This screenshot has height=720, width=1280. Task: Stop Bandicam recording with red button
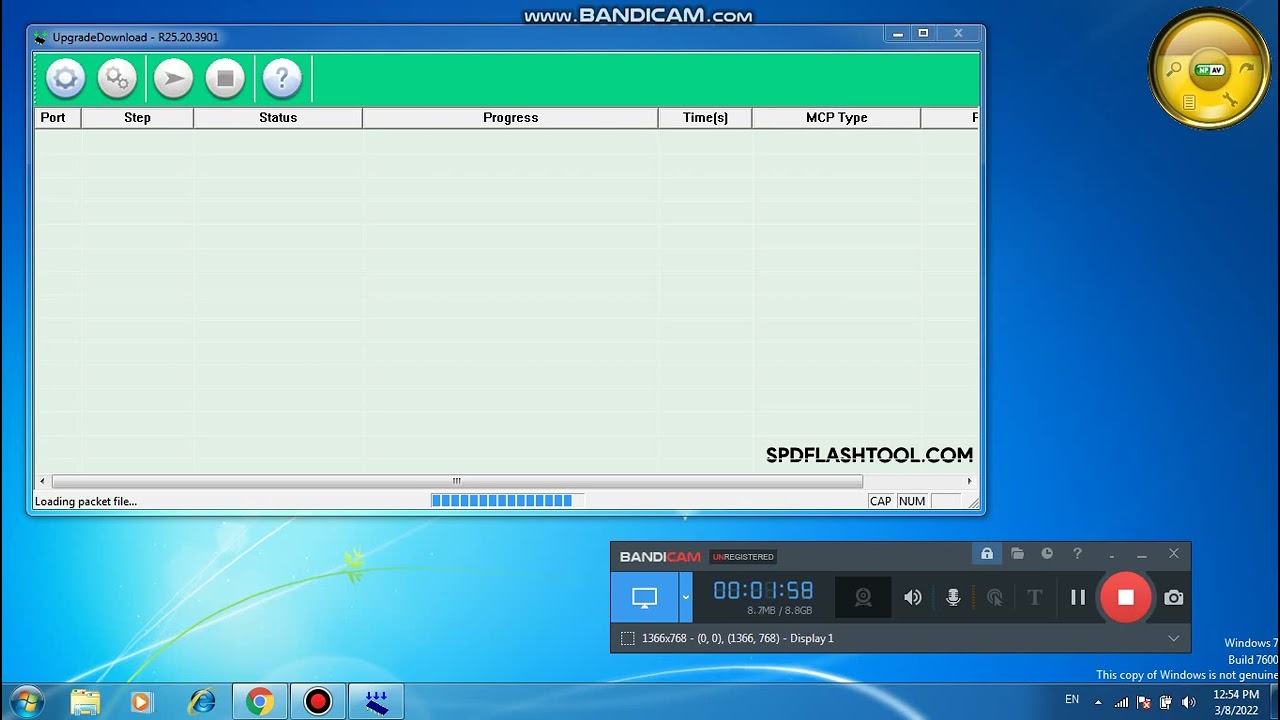pos(1126,597)
